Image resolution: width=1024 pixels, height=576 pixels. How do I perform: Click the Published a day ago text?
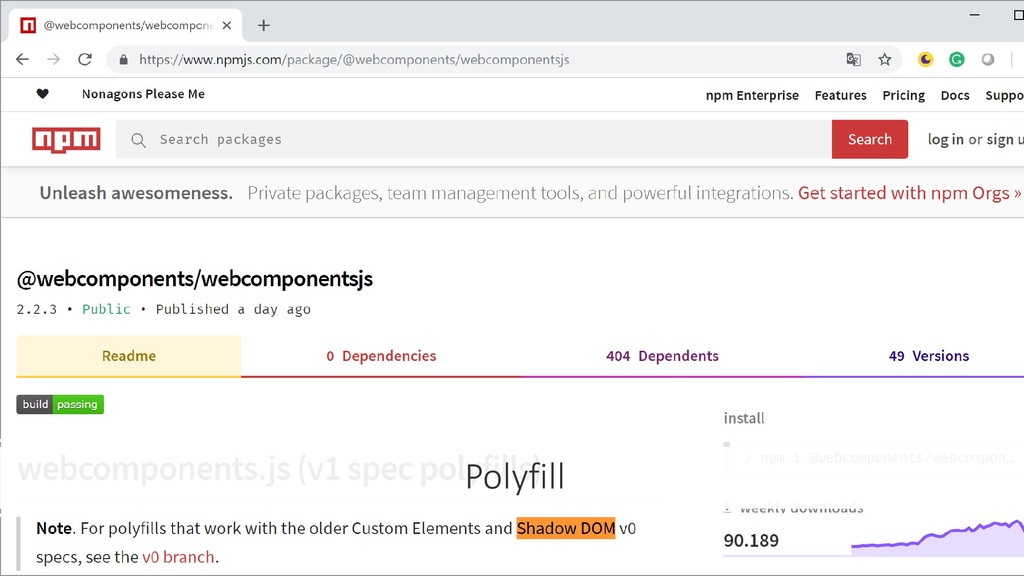click(233, 309)
